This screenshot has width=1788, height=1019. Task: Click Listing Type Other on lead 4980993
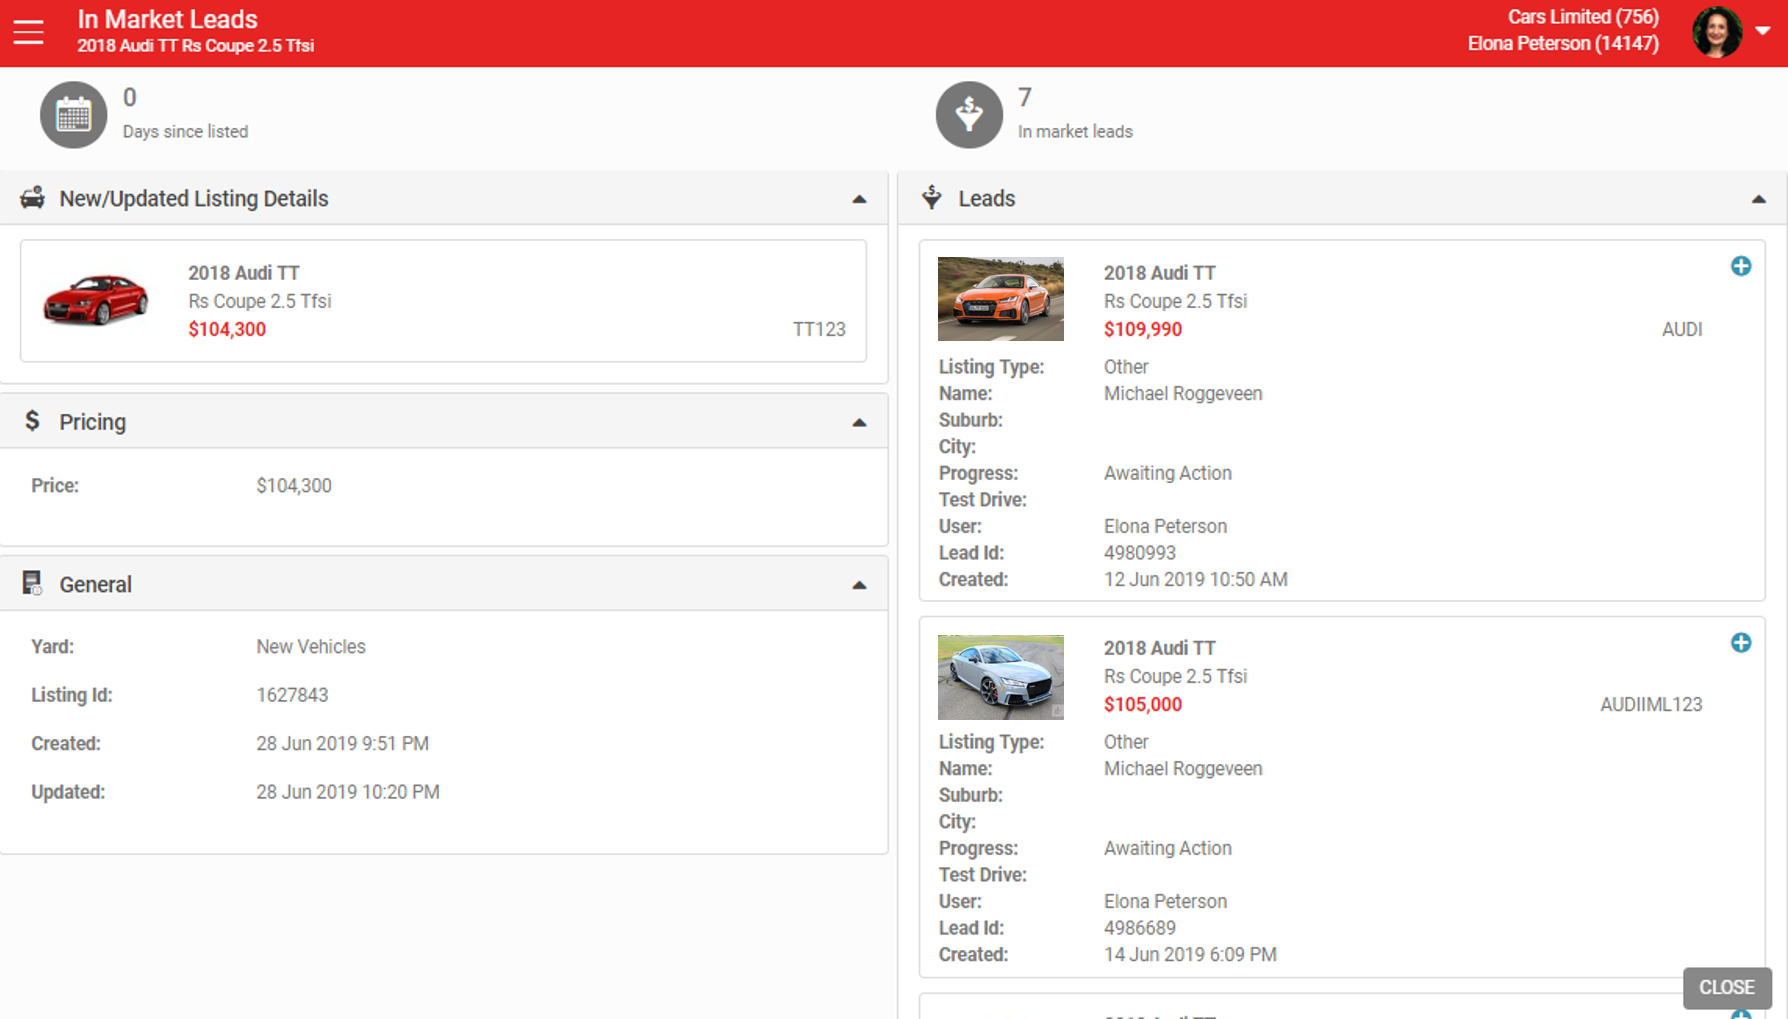click(1126, 367)
